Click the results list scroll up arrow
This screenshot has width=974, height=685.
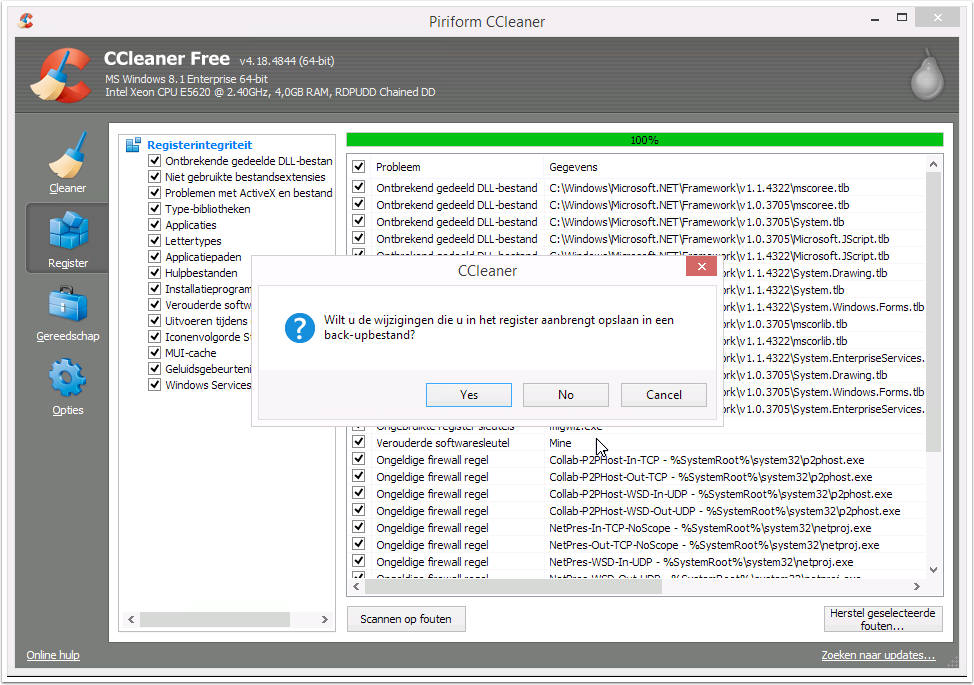click(933, 165)
